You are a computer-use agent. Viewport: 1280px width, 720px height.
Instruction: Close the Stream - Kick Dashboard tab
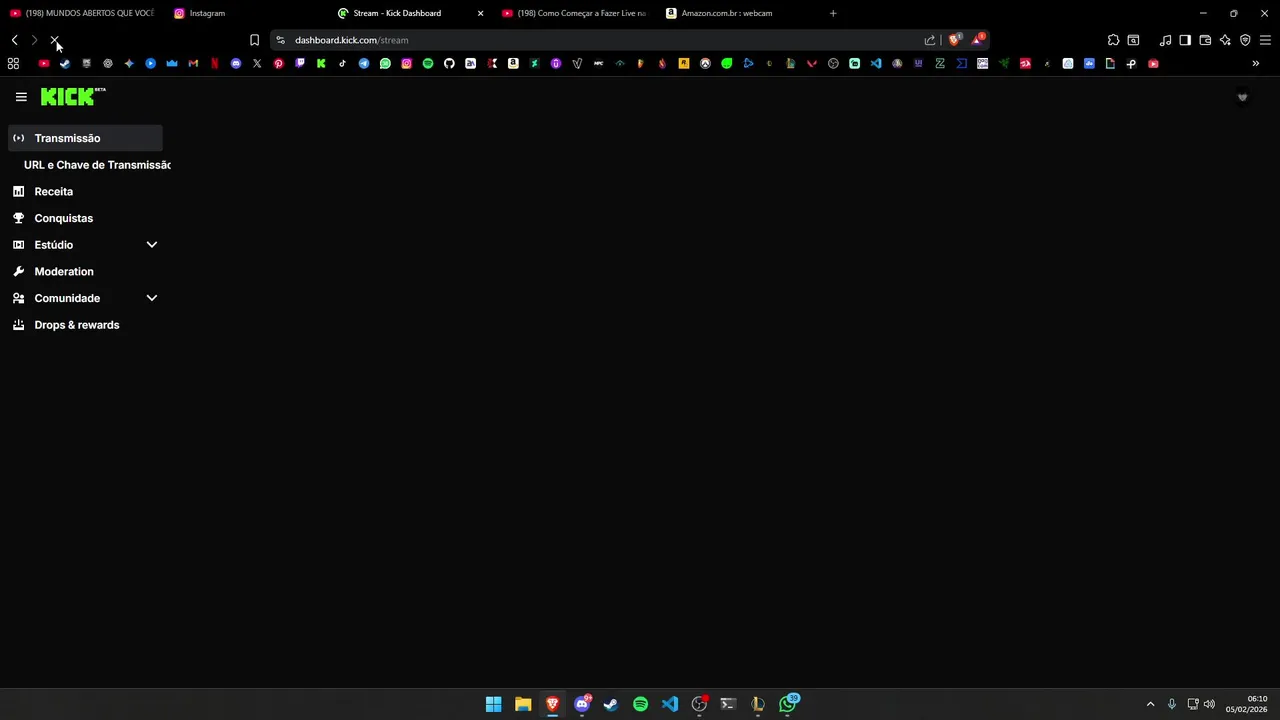pyautogui.click(x=480, y=13)
